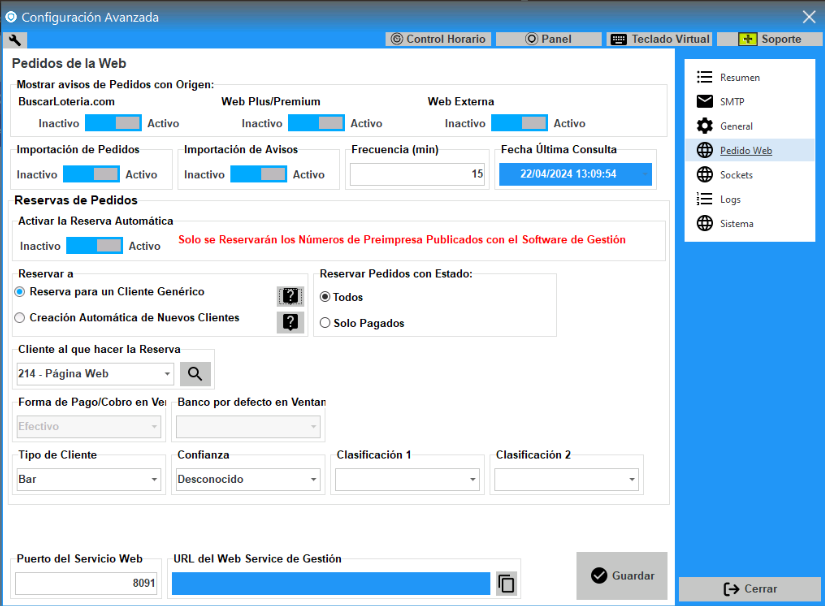Click Cerrar to exit
Screen dimensions: 825x606
point(750,589)
